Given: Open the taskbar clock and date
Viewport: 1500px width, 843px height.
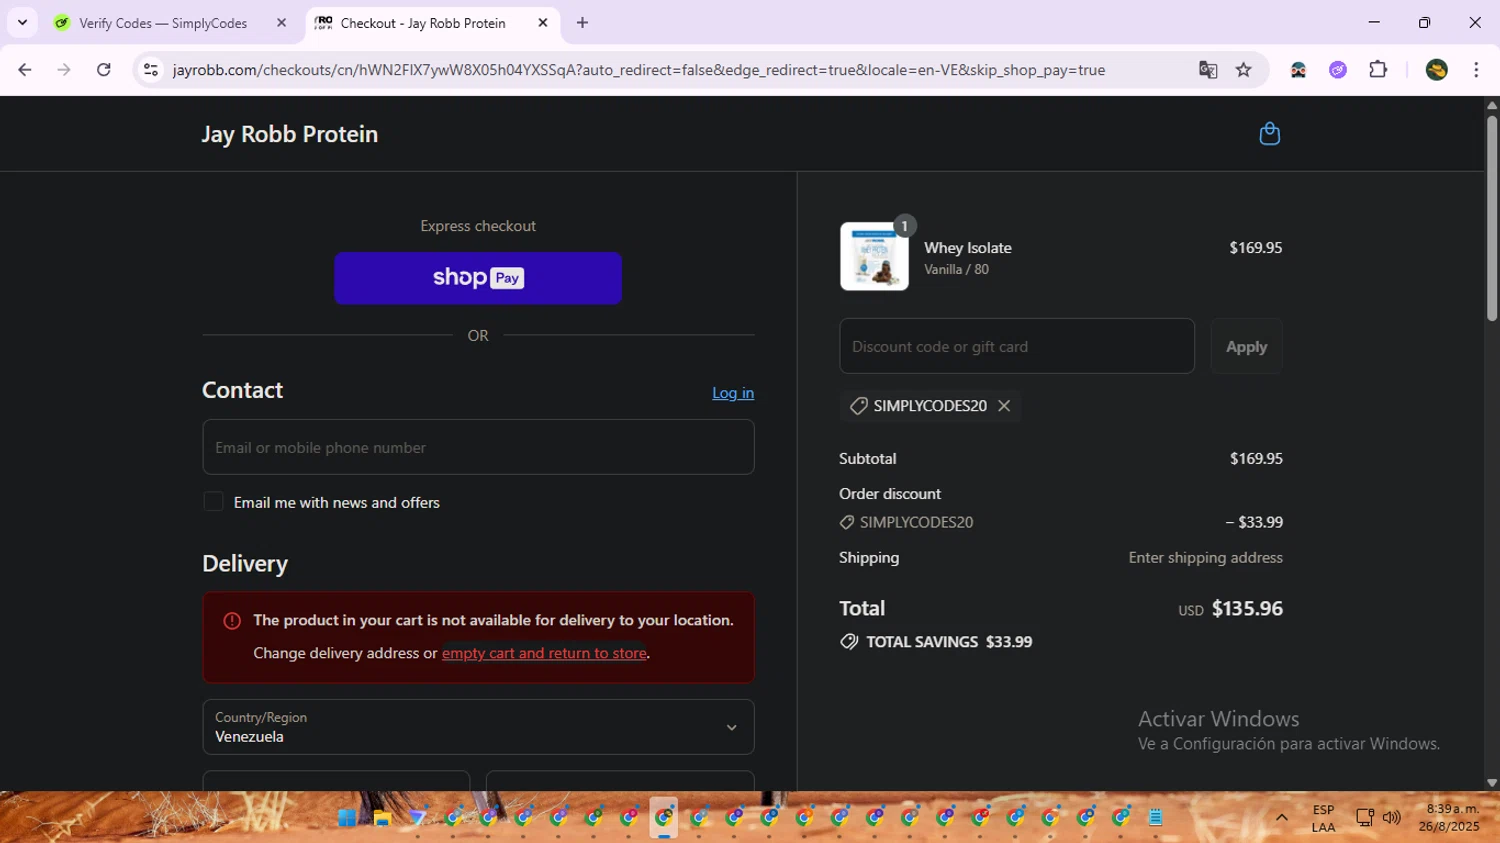Looking at the screenshot, I should [1449, 818].
